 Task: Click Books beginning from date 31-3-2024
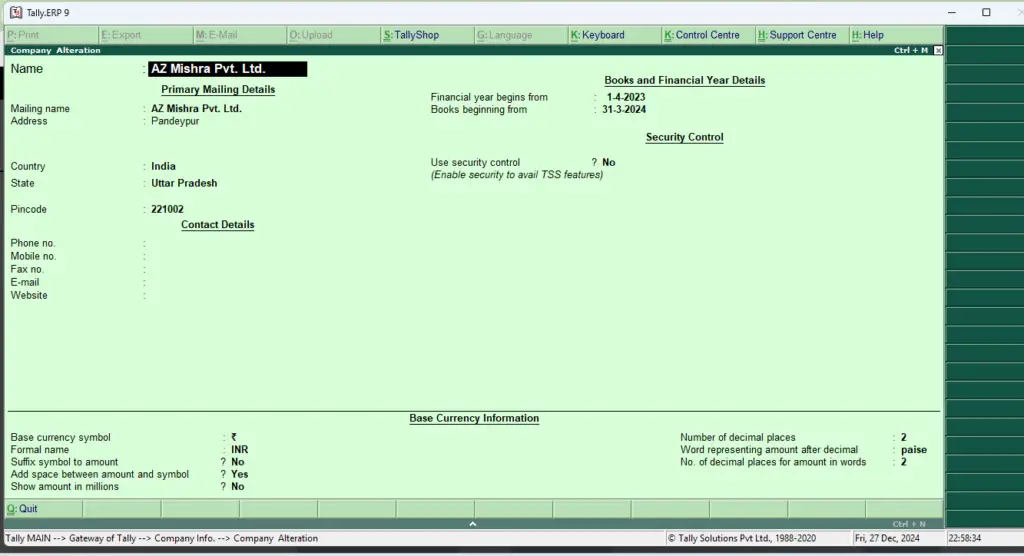click(624, 110)
